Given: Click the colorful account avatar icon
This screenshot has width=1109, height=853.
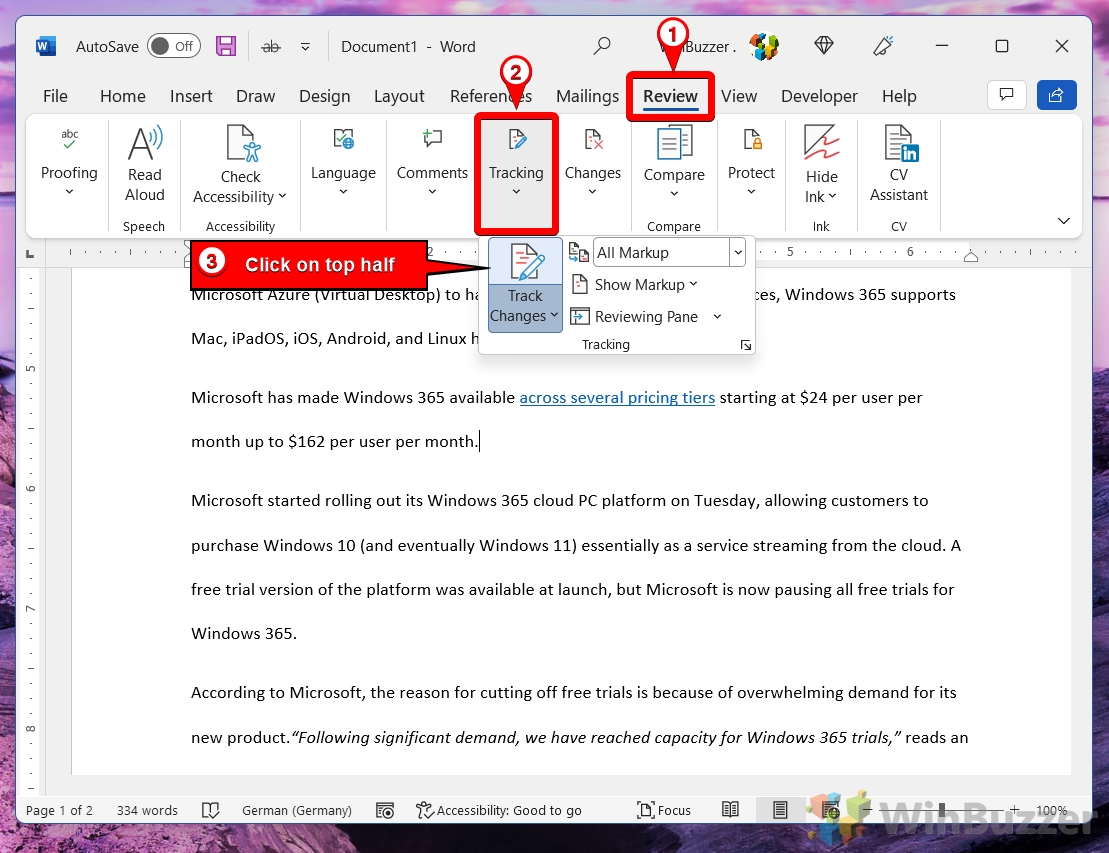Looking at the screenshot, I should 764,47.
